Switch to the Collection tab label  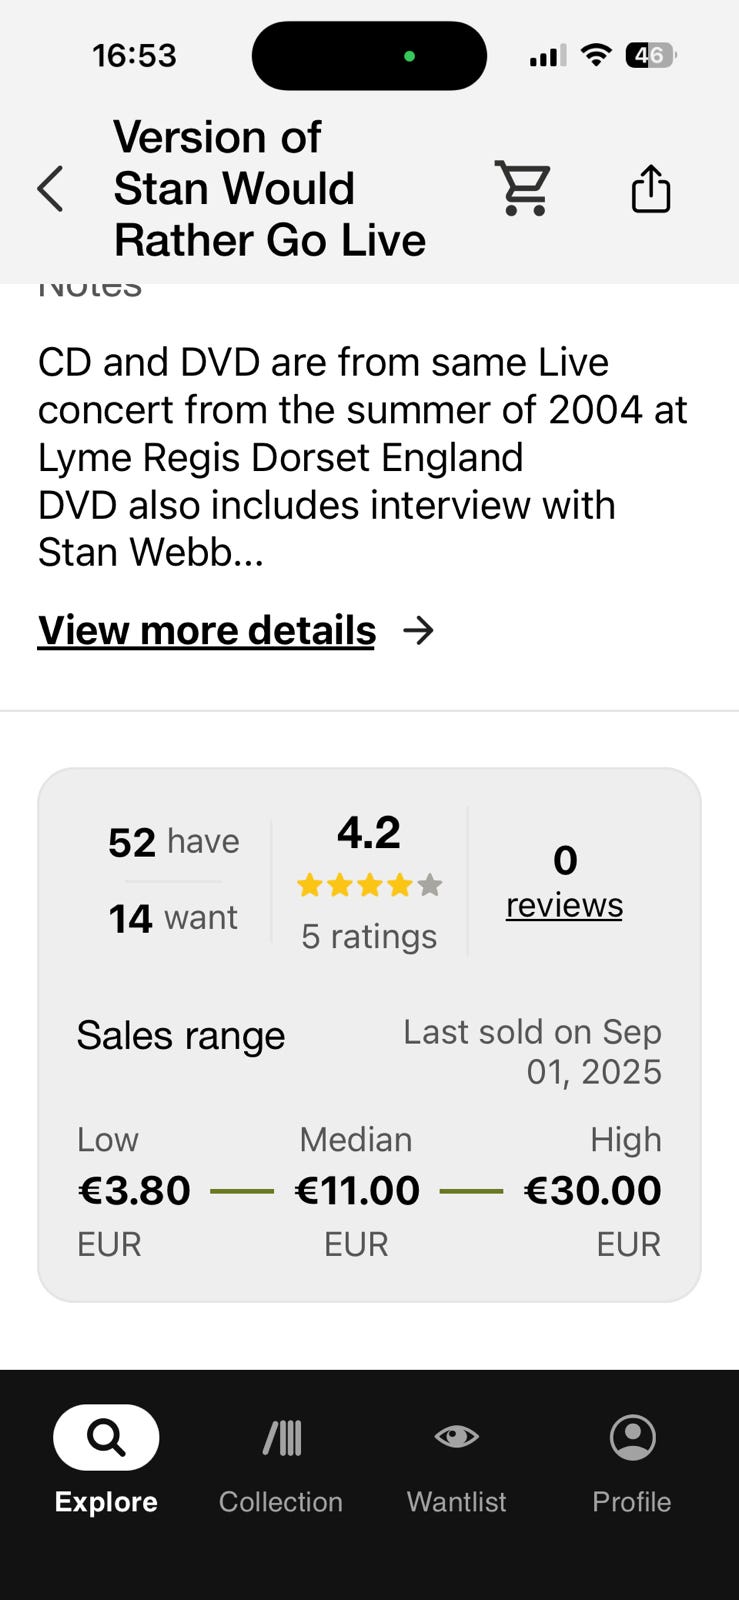click(x=281, y=1501)
